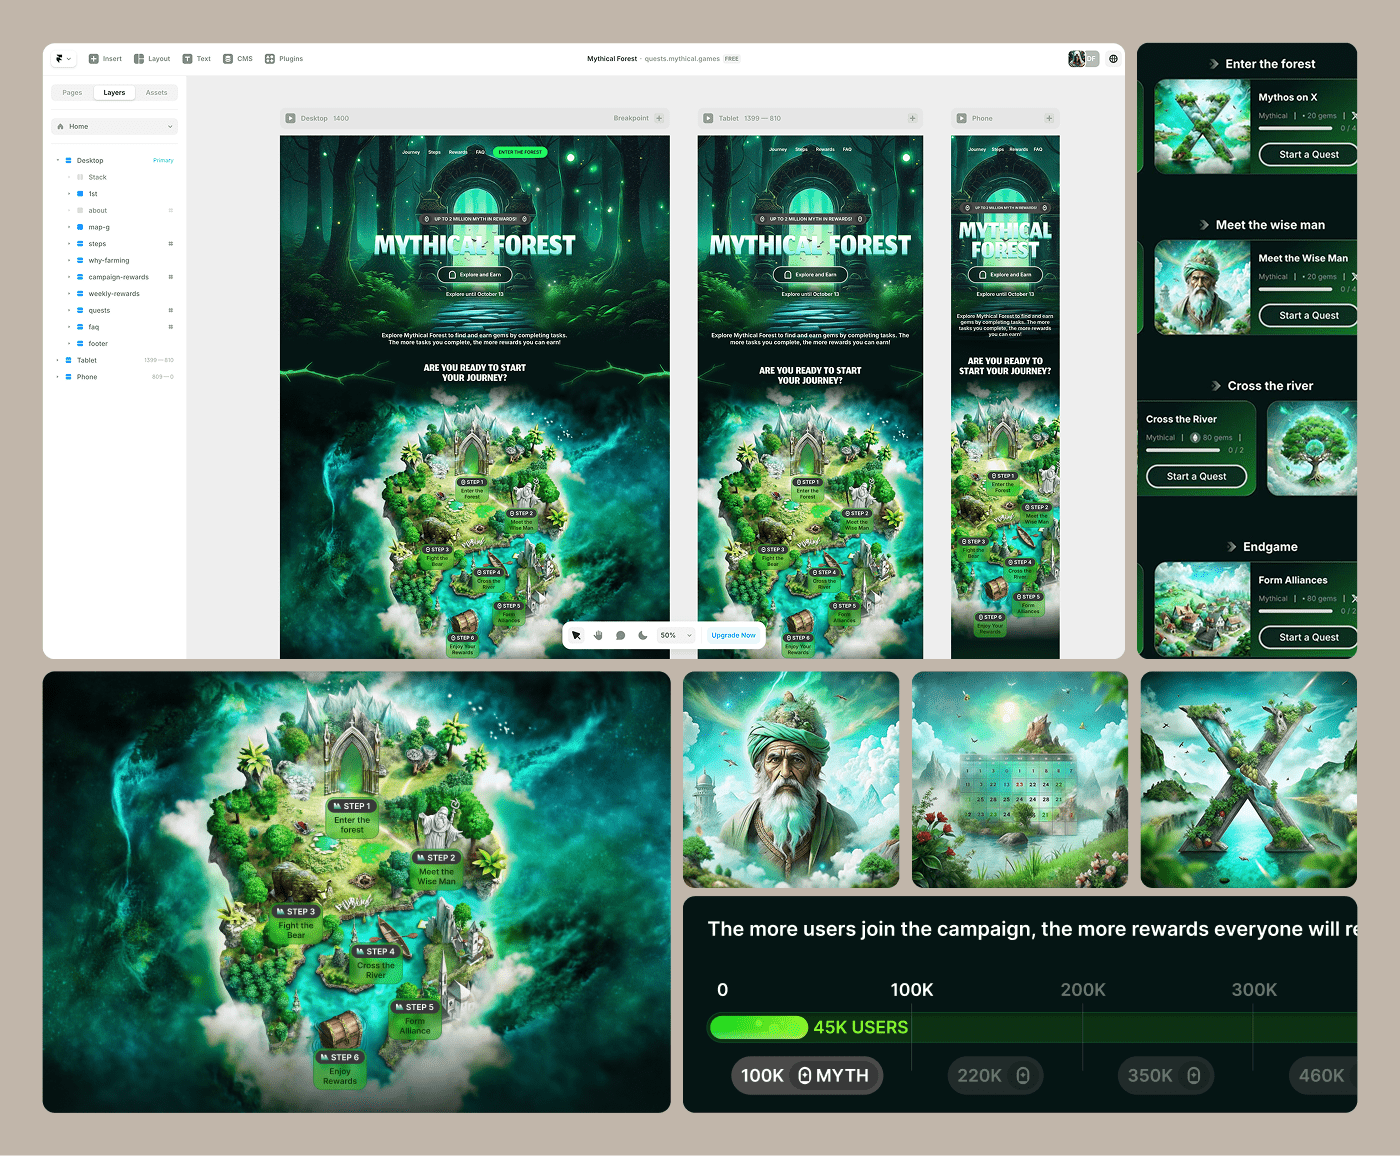1400x1156 pixels.
Task: Switch to the Assets tab
Action: pyautogui.click(x=157, y=93)
